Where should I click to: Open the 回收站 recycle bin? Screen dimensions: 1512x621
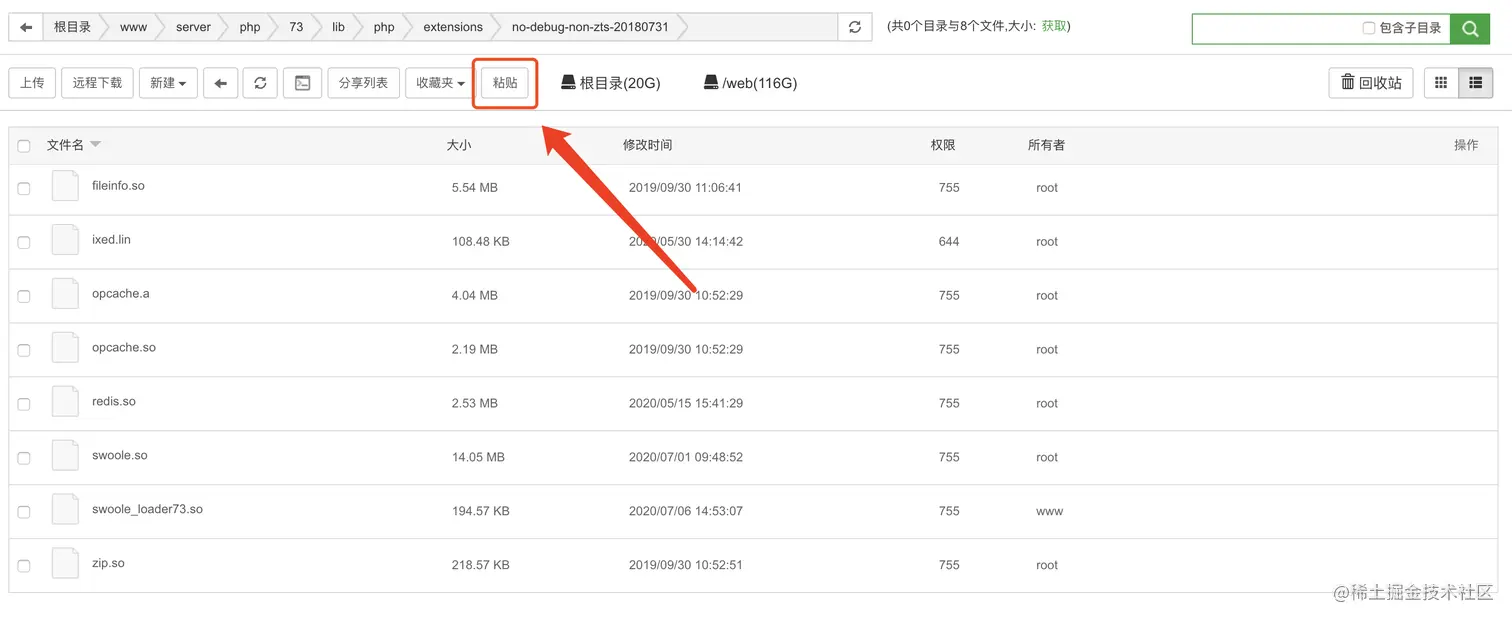(1371, 83)
